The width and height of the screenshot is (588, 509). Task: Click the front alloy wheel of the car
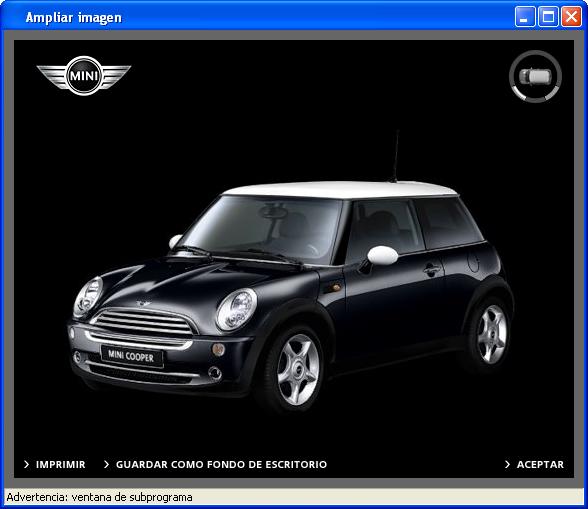[x=298, y=369]
